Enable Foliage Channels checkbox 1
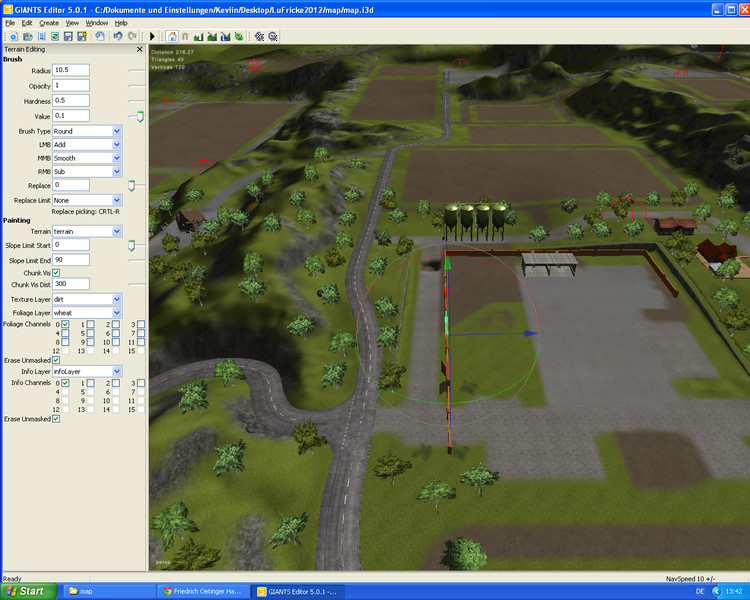The width and height of the screenshot is (750, 600). tap(90, 324)
